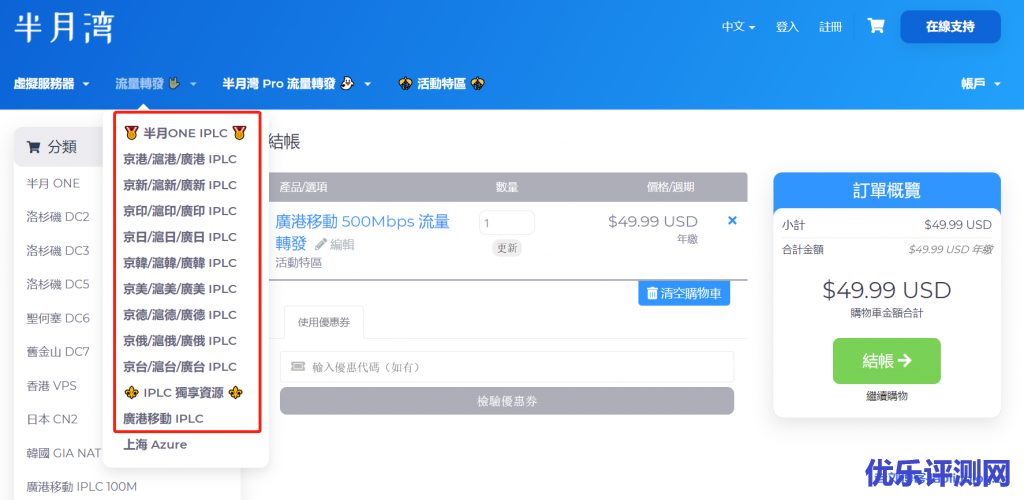Select 京港/滬港/廣港 IPLC menu item
Screen dimensions: 1024x500
tap(180, 159)
